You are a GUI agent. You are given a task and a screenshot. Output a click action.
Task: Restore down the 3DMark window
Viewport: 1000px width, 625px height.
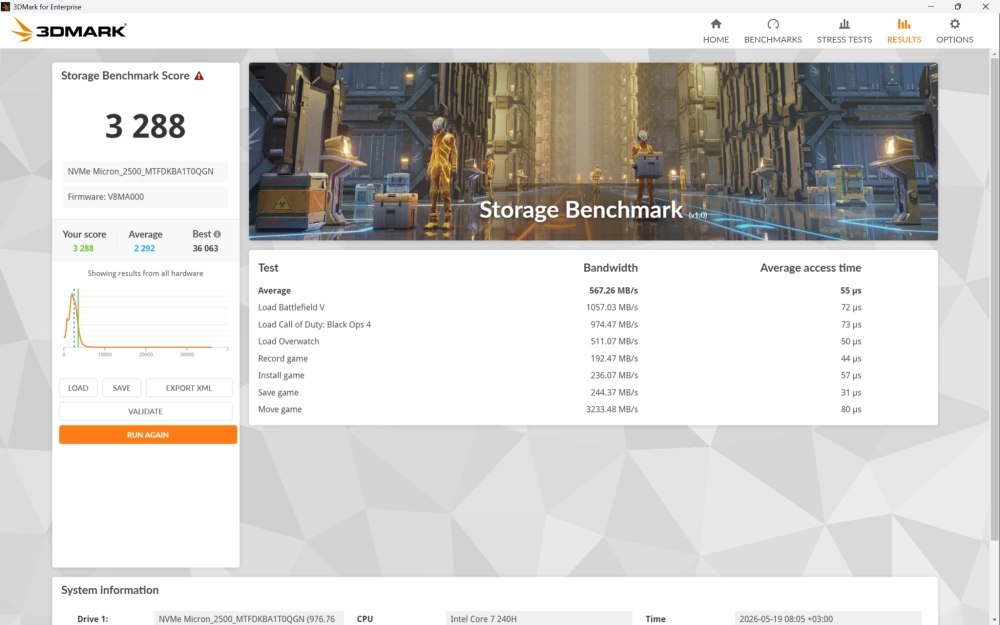tap(958, 6)
